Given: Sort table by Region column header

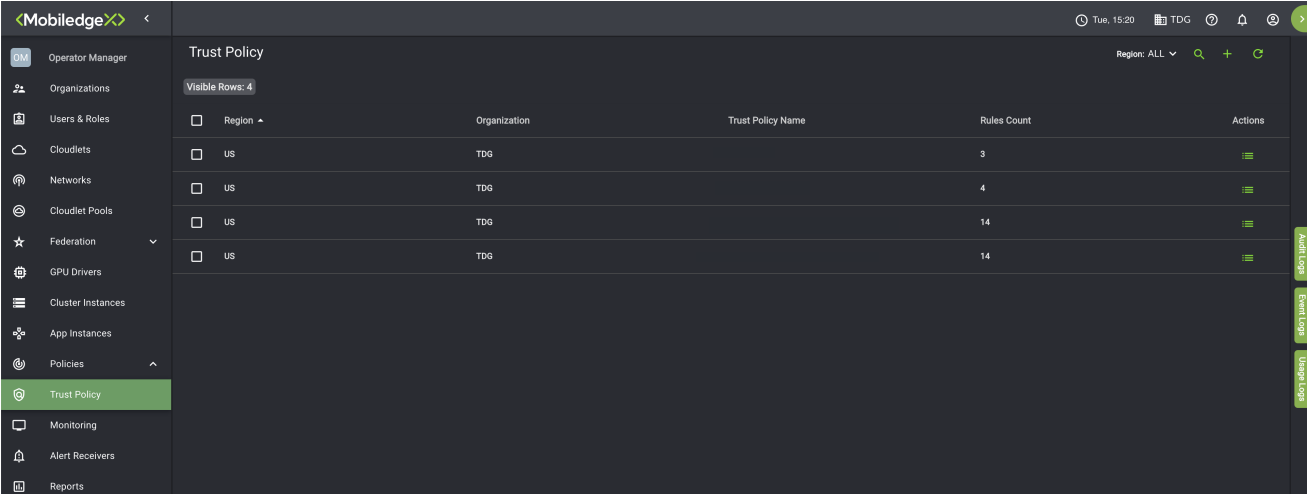Looking at the screenshot, I should tap(239, 121).
